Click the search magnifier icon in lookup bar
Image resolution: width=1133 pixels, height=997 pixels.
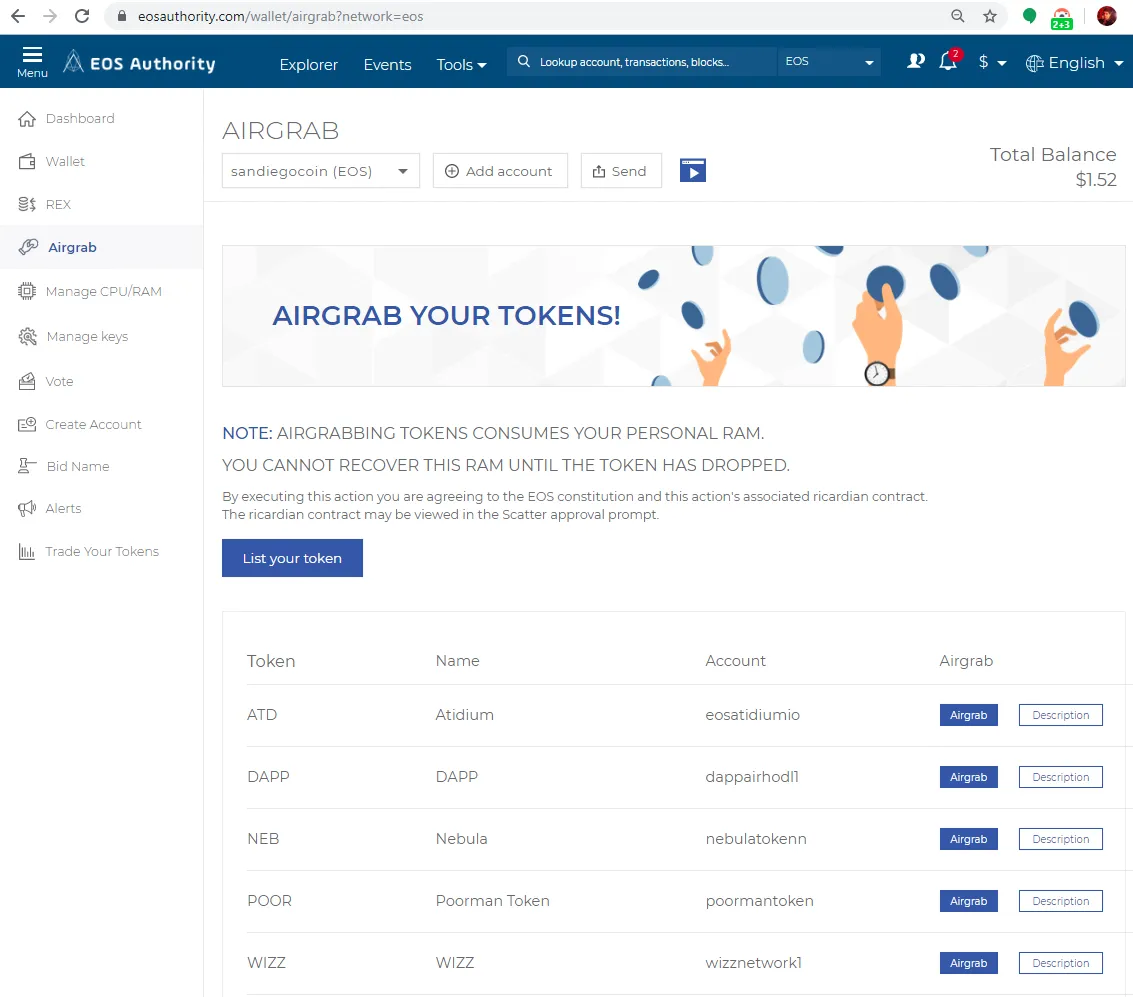524,61
